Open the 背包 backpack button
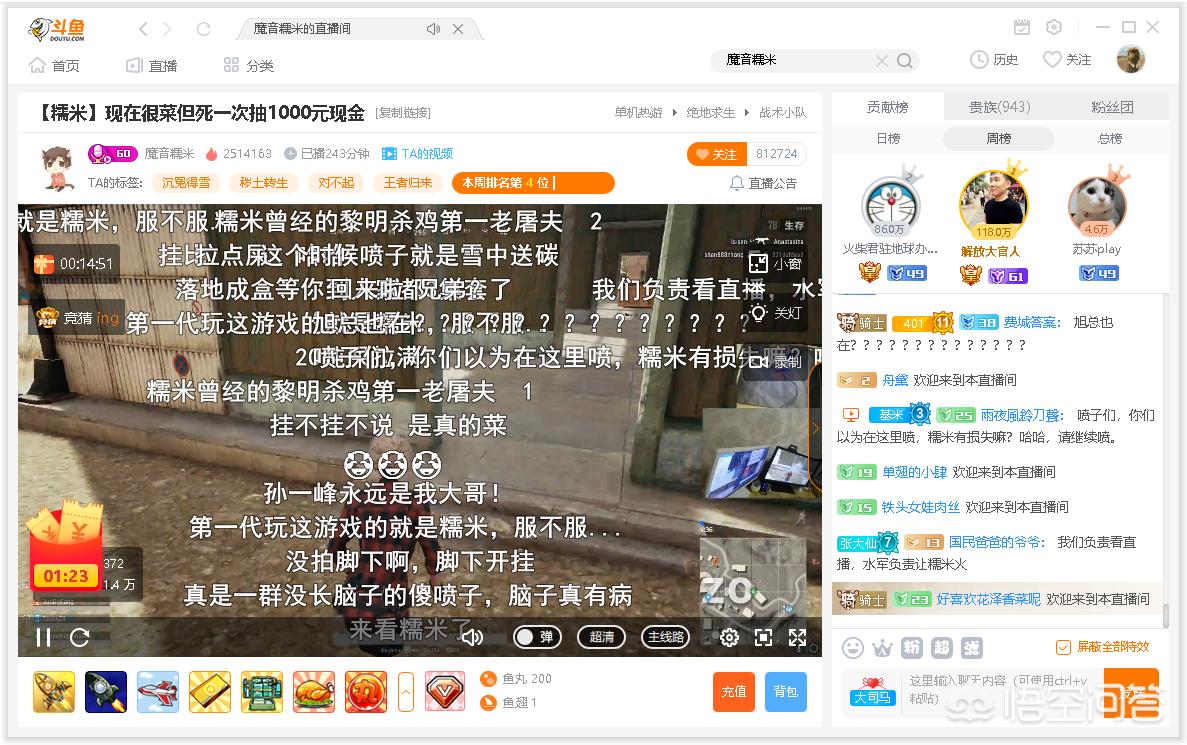 [x=786, y=691]
